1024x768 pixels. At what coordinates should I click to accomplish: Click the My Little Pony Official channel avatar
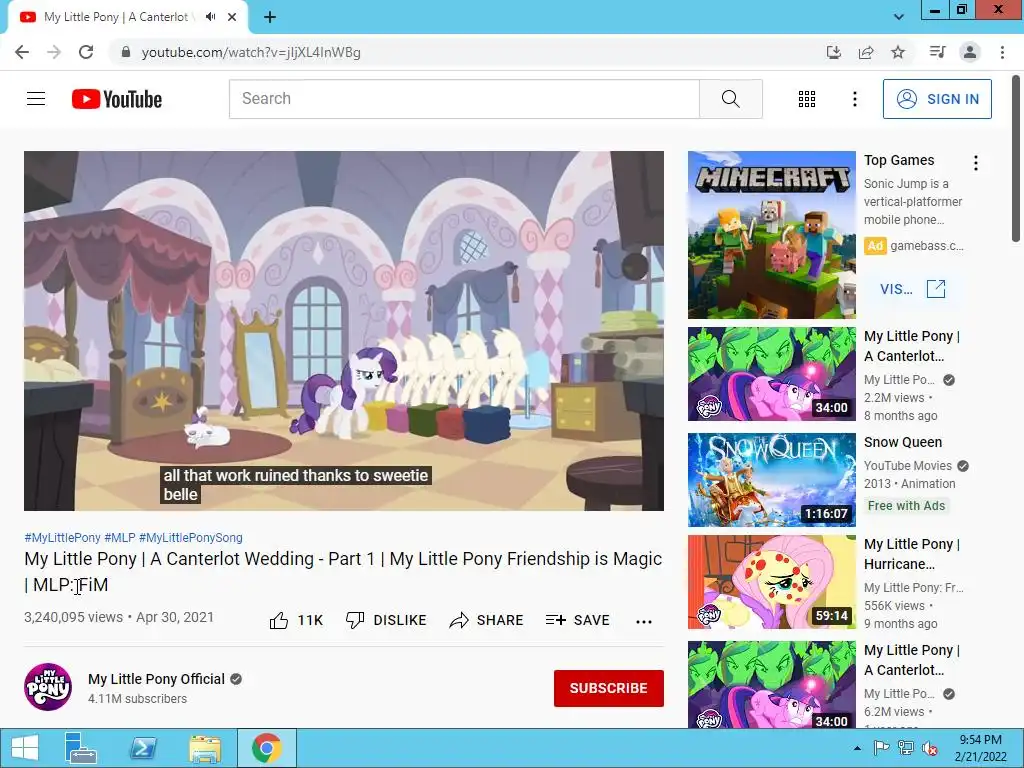click(x=48, y=687)
